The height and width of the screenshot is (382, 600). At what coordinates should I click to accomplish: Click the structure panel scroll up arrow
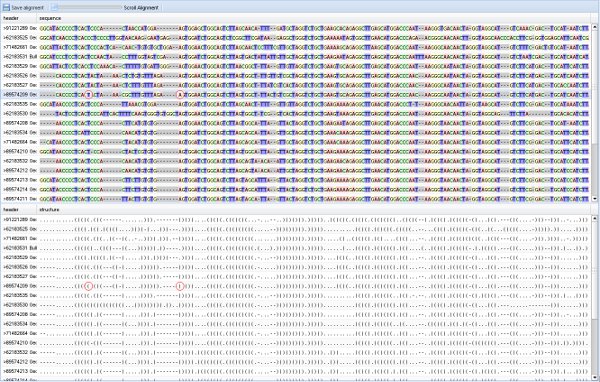coord(595,219)
